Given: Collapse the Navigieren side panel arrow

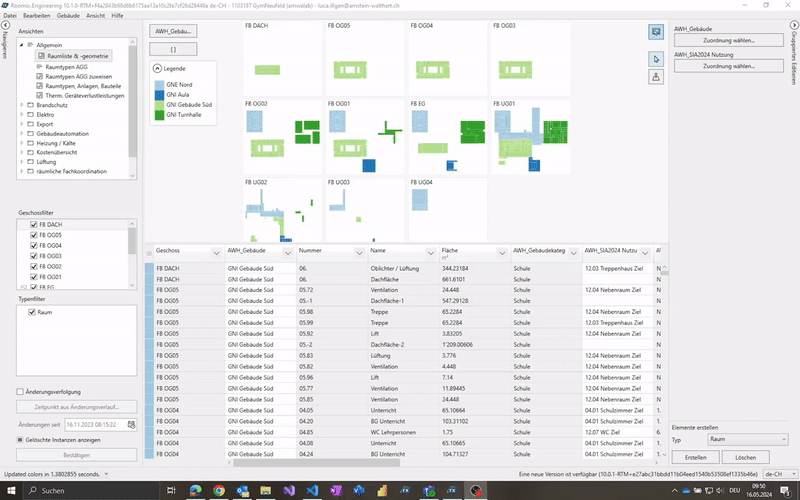Looking at the screenshot, I should [6, 25].
